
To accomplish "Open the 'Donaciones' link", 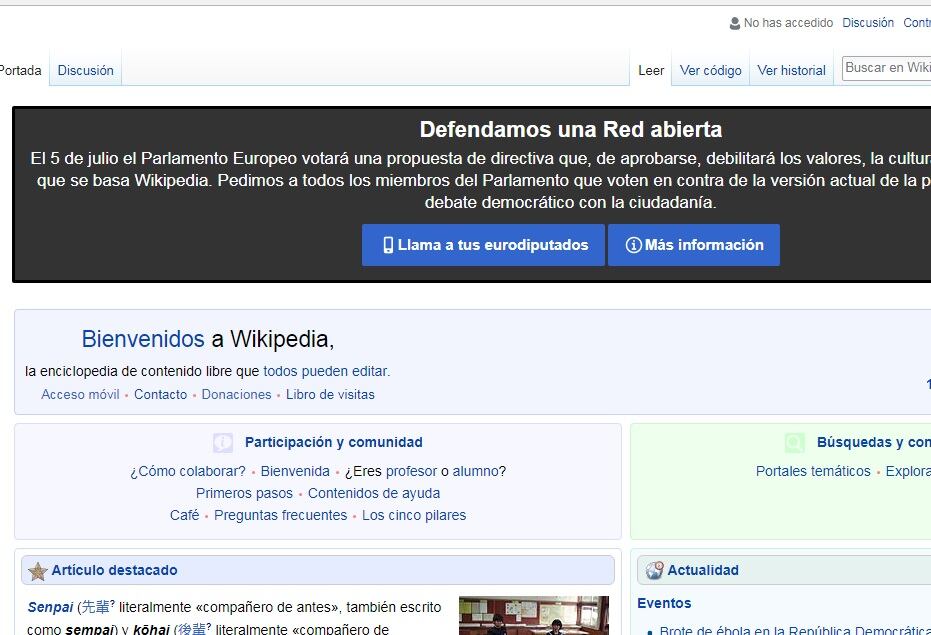I will click(x=236, y=395).
